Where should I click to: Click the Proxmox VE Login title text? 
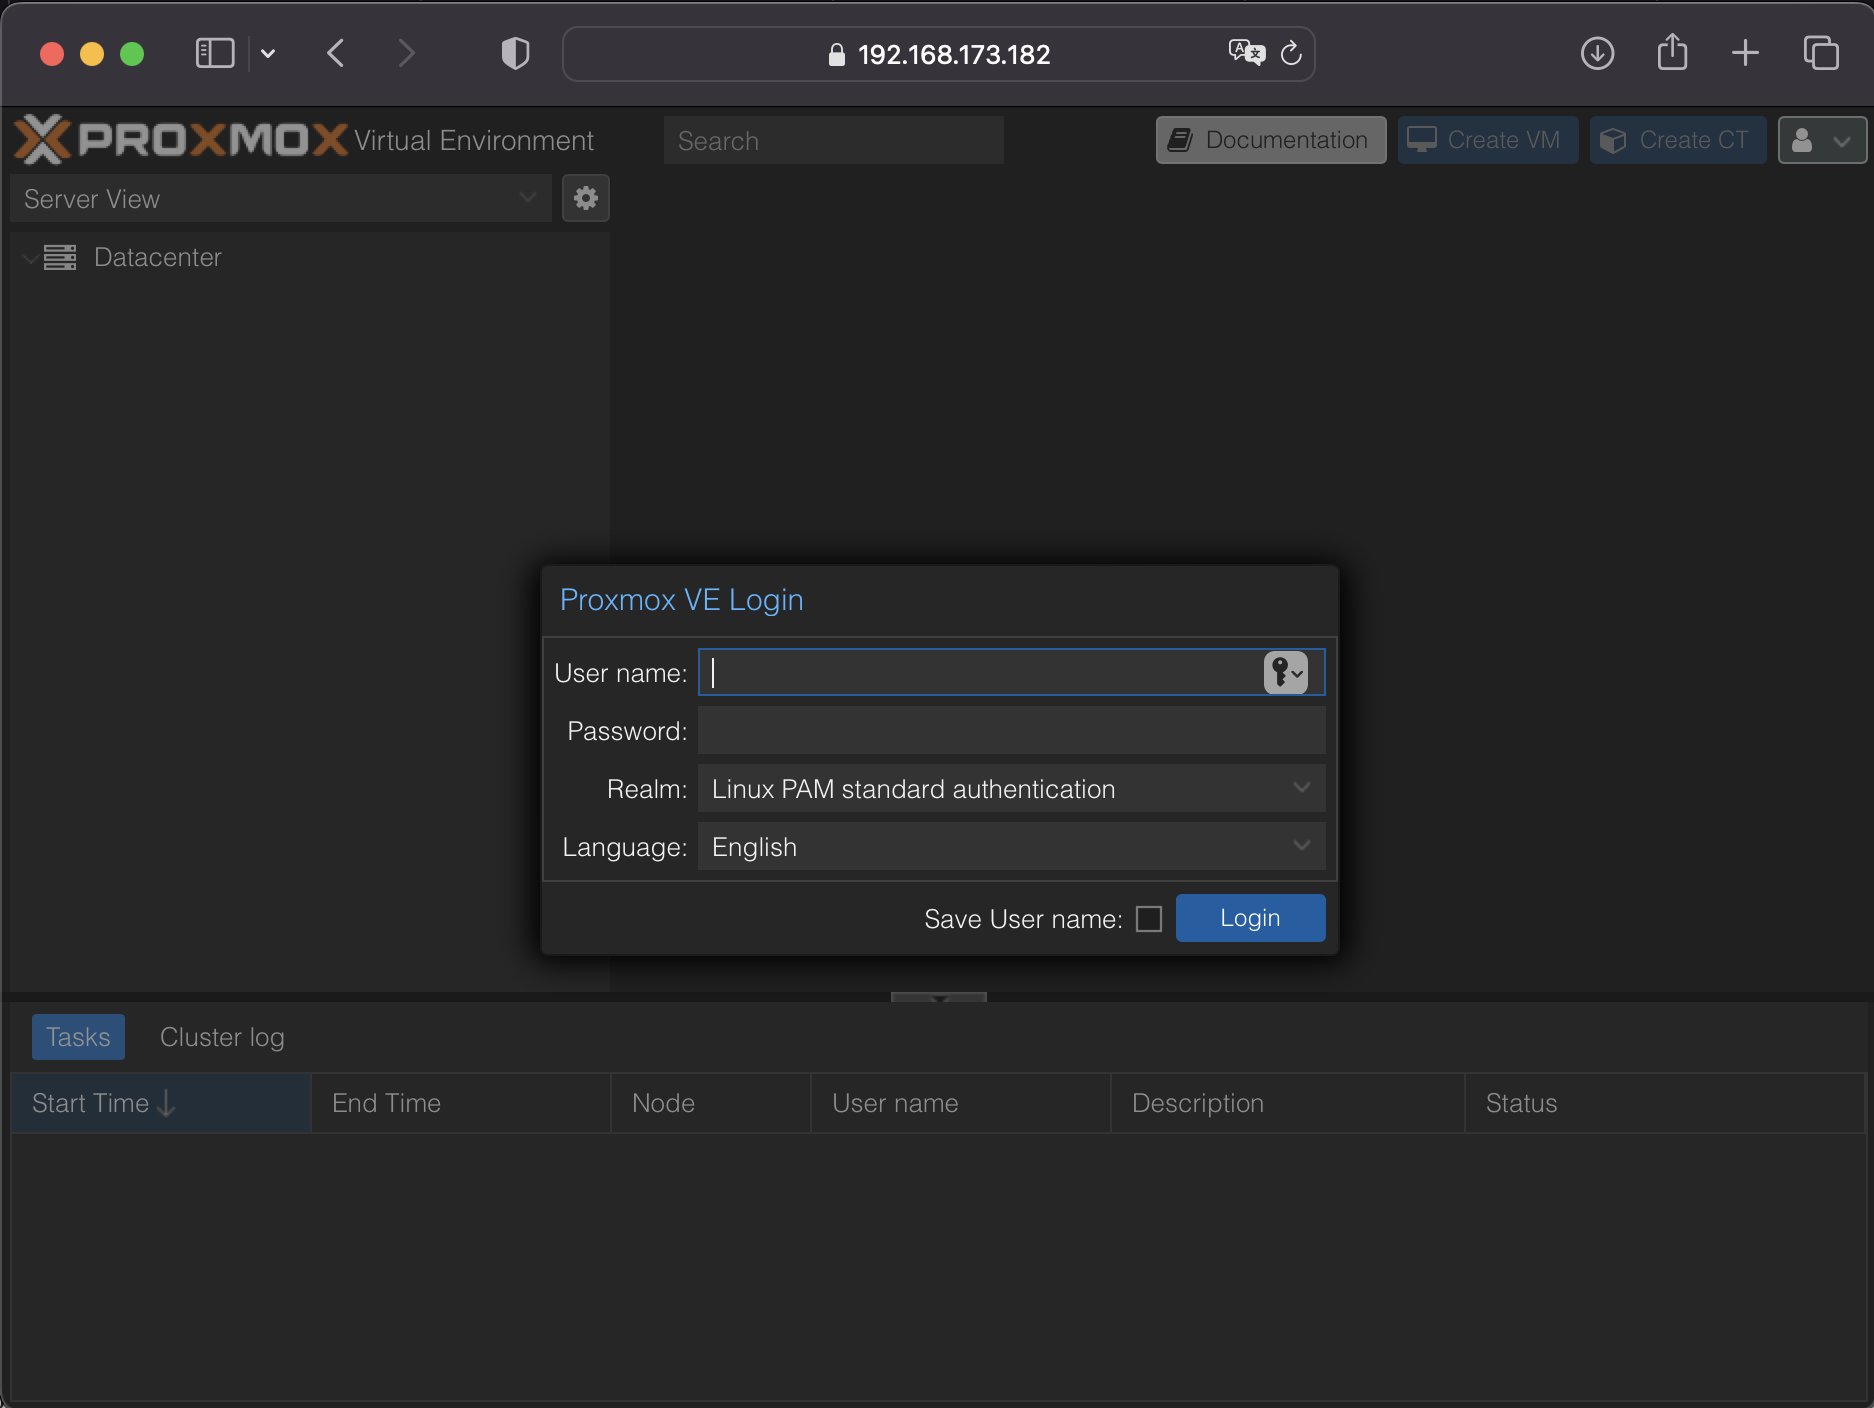click(x=681, y=599)
